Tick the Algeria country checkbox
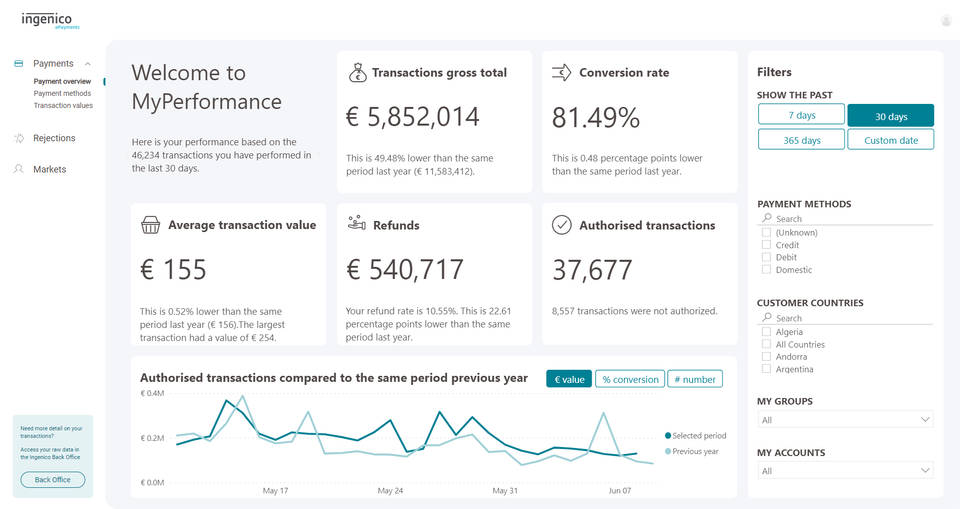The image size is (960, 509). tap(766, 332)
